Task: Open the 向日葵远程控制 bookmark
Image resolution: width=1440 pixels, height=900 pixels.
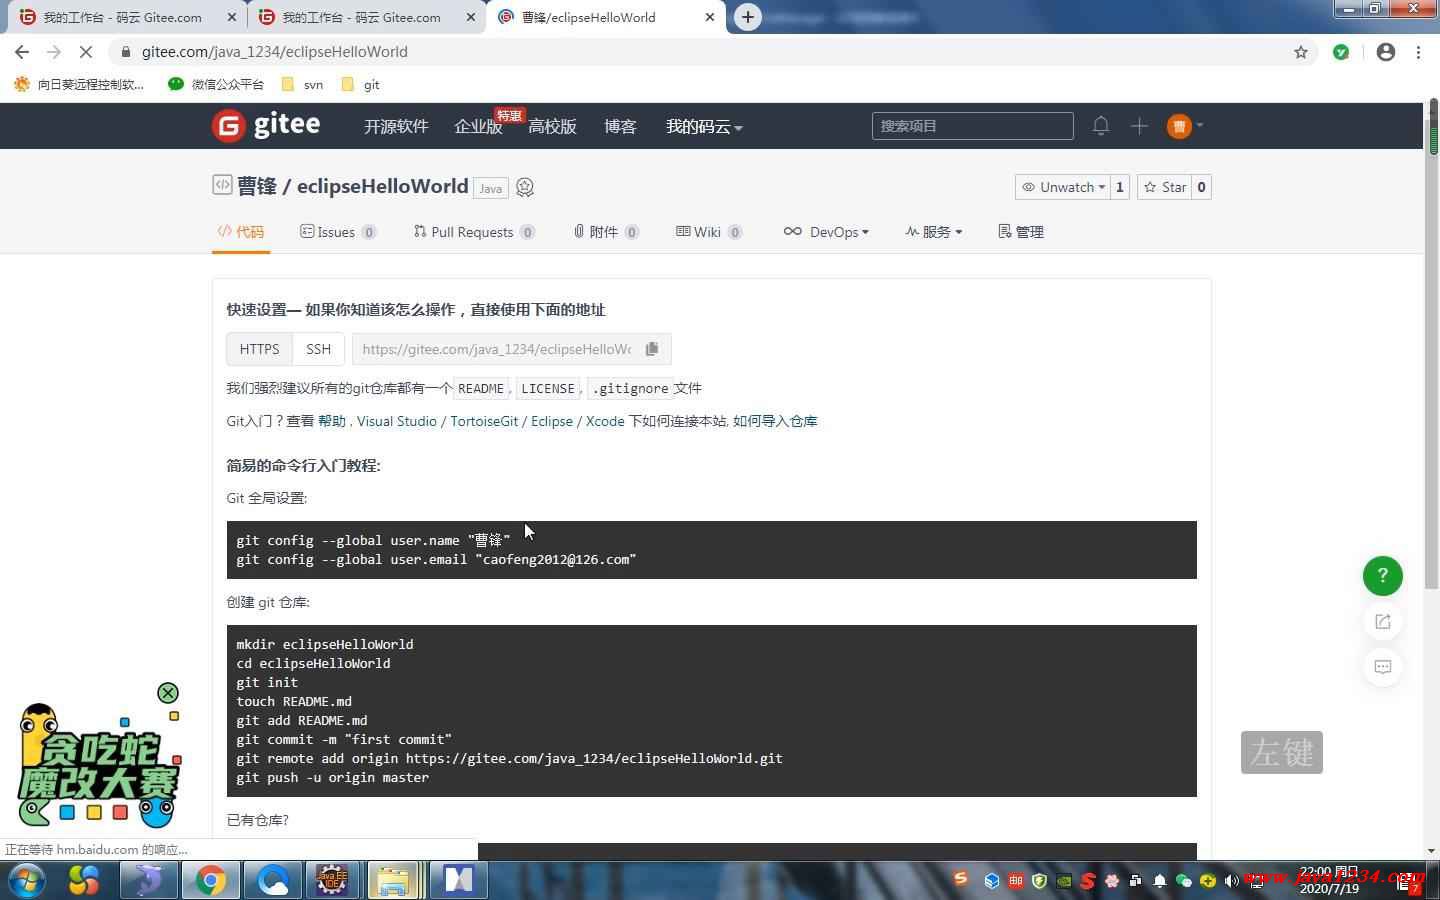Action: 79,84
